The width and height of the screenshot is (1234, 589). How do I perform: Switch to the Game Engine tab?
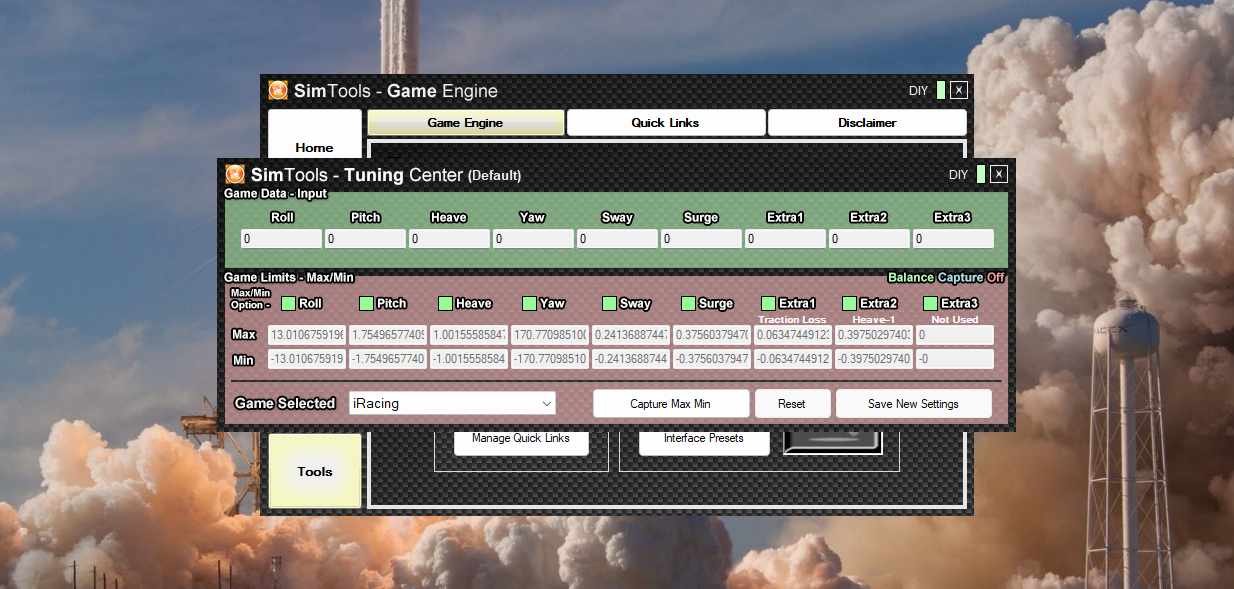click(x=466, y=123)
